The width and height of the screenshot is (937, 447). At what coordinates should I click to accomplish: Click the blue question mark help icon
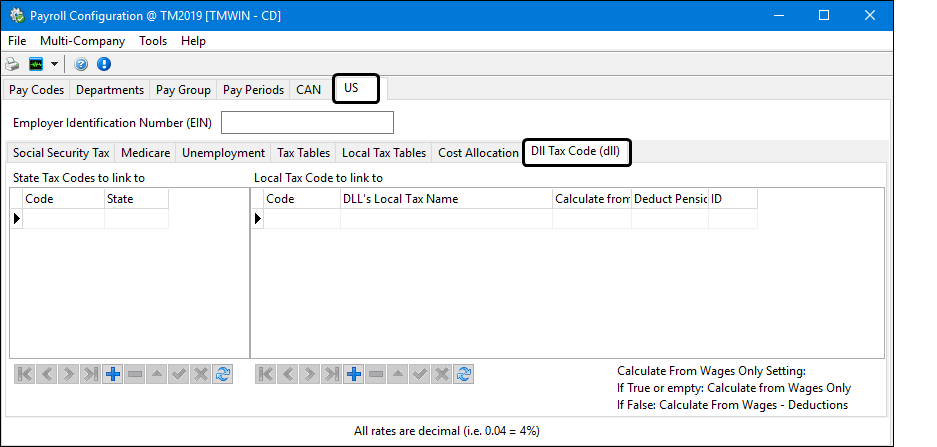(x=81, y=64)
